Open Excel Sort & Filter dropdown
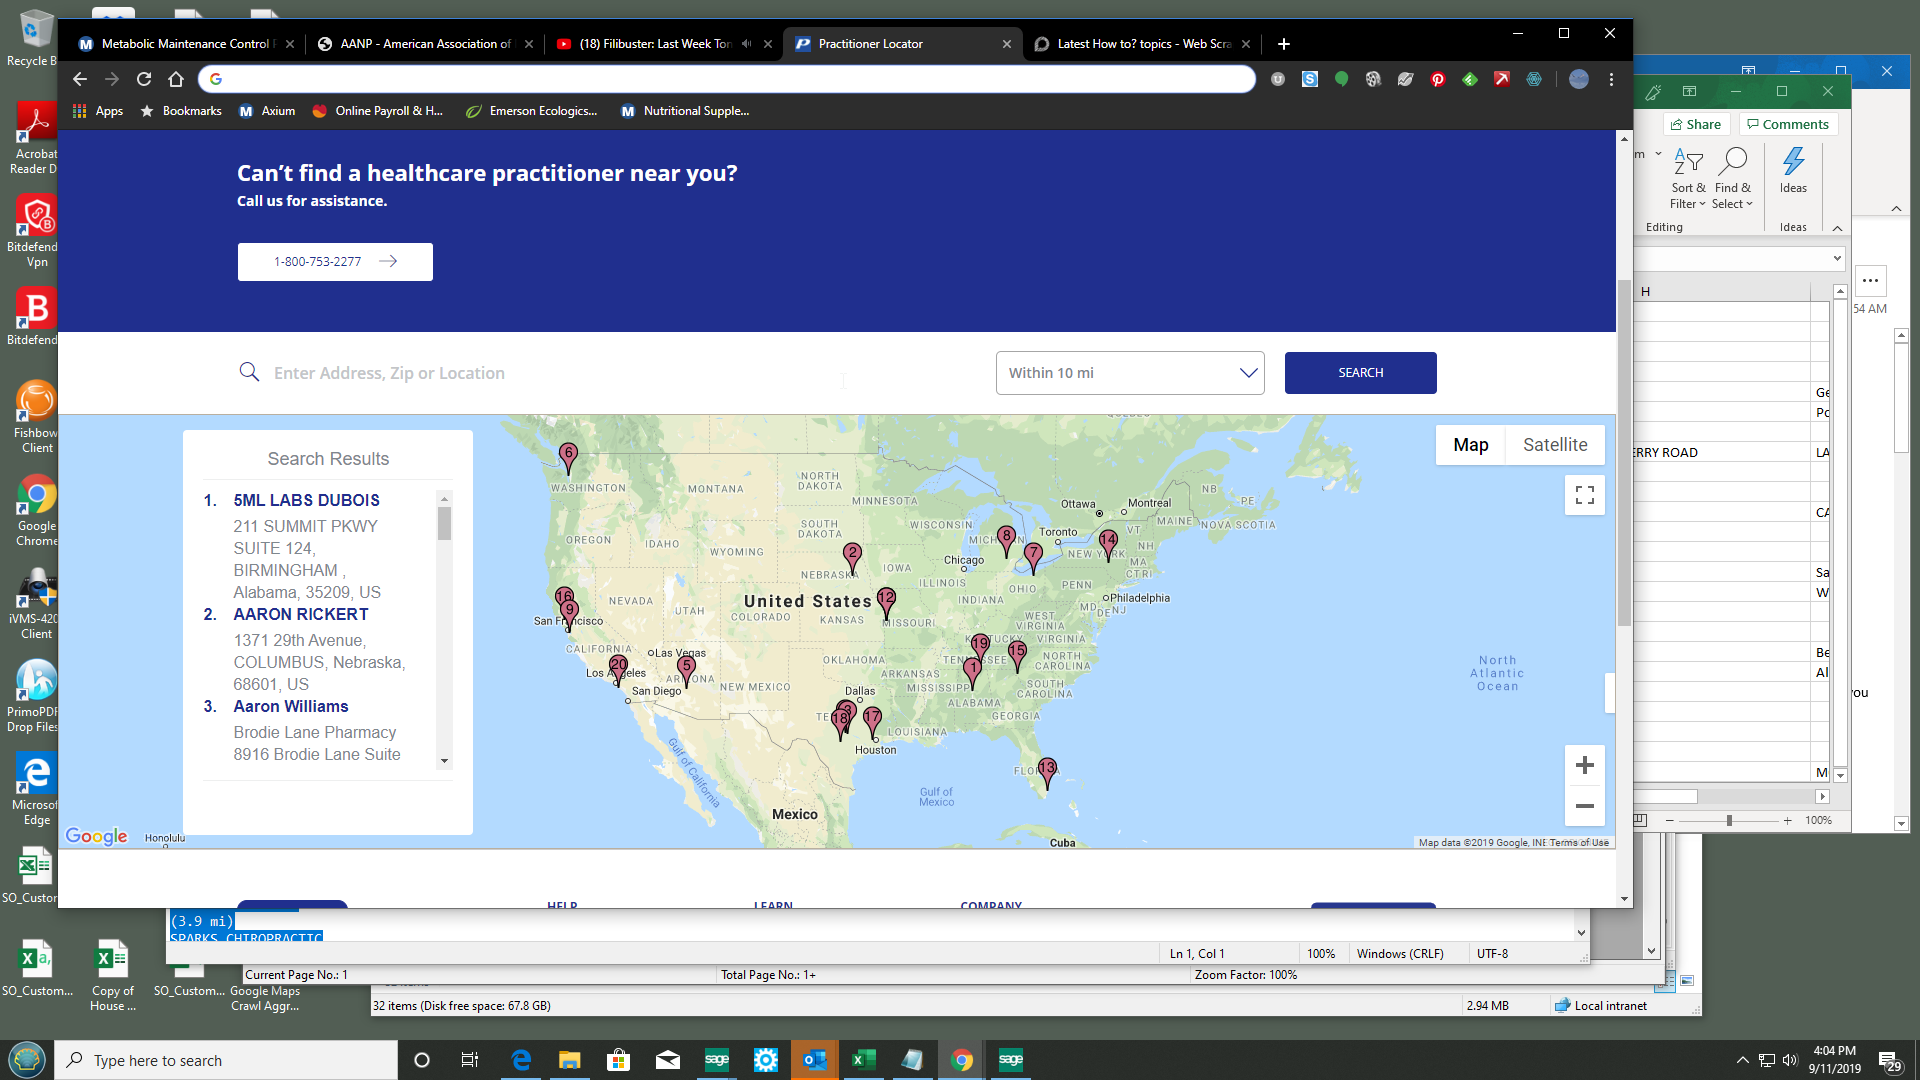This screenshot has height=1080, width=1920. (1688, 180)
